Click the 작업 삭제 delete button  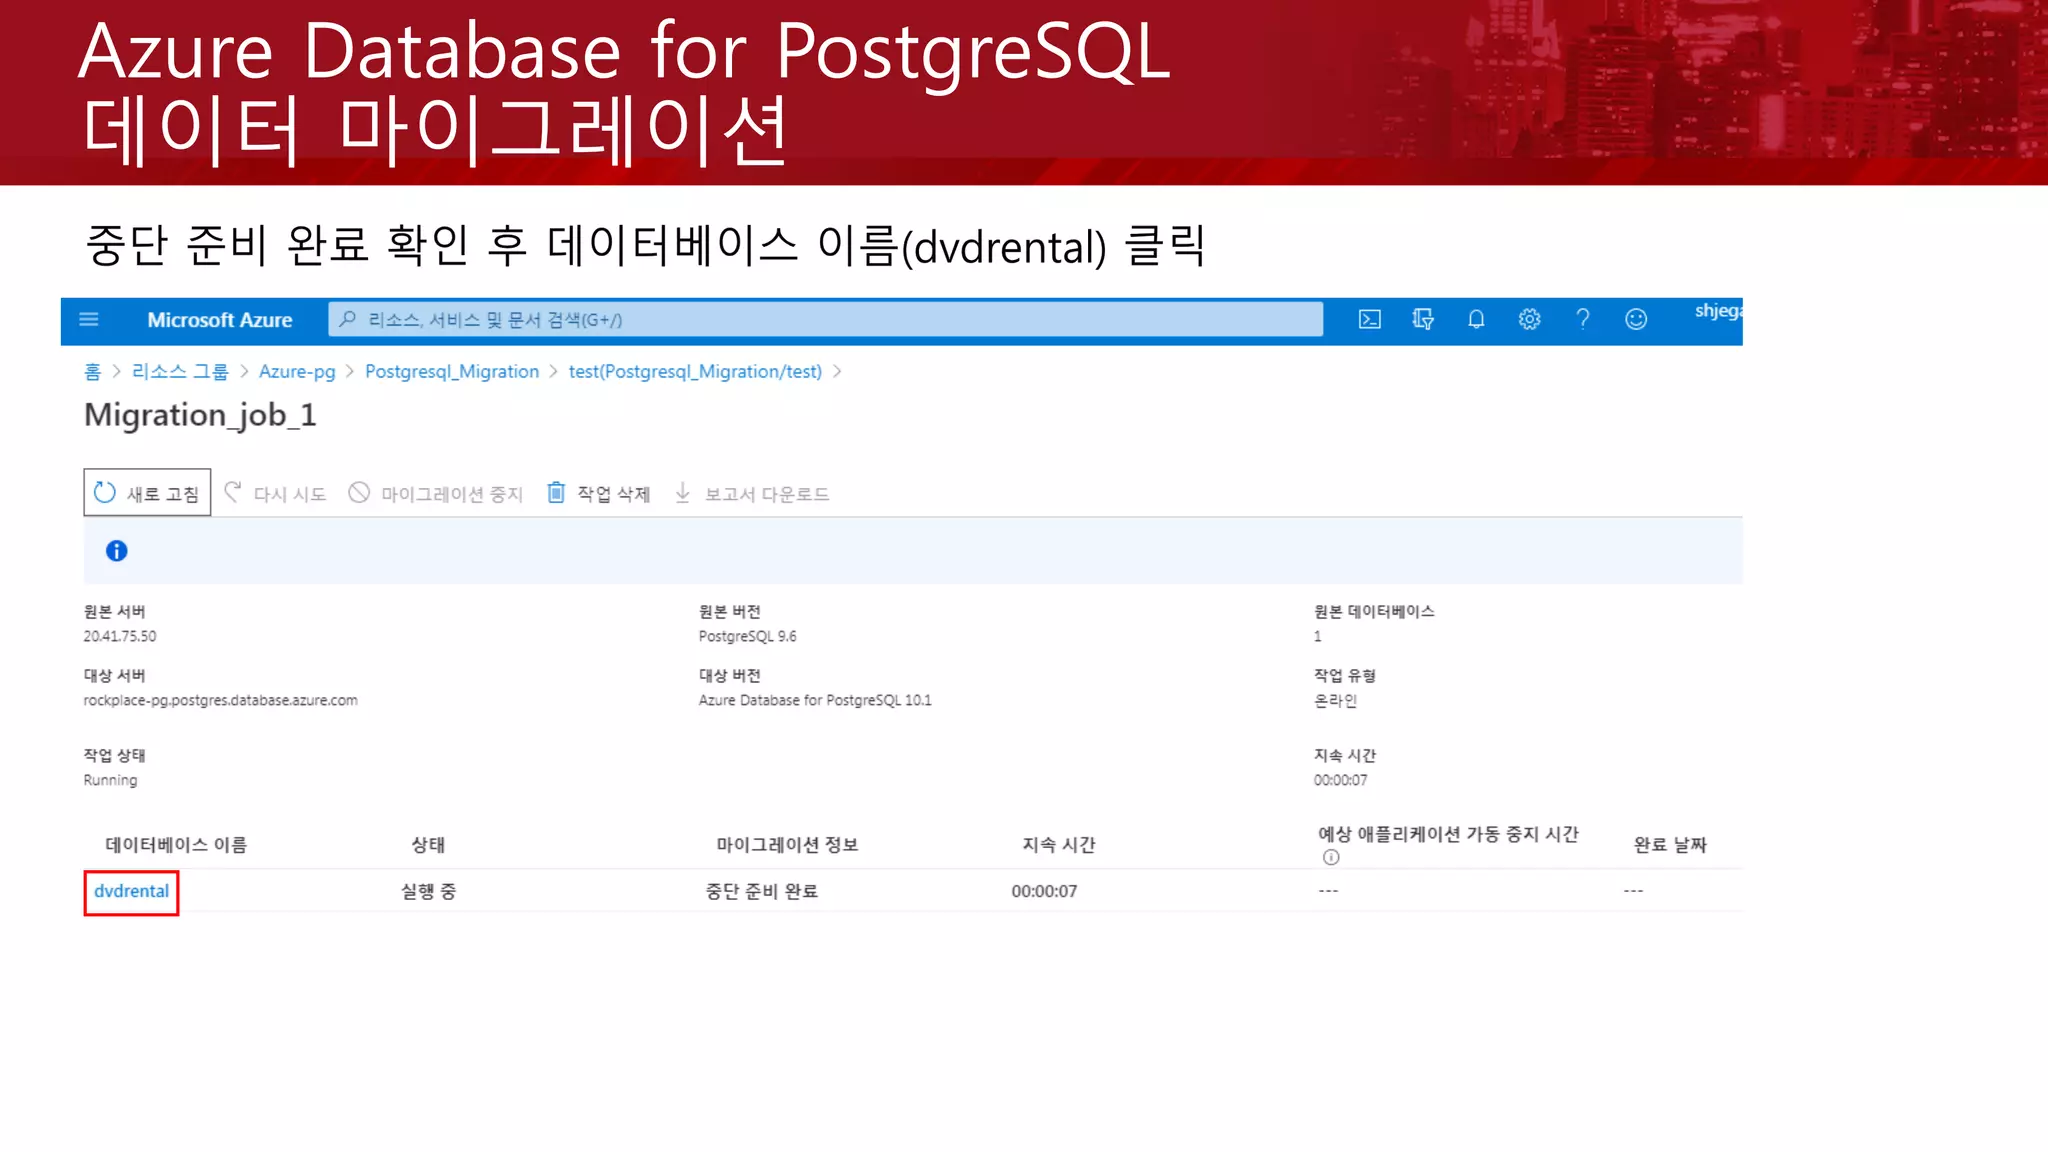[x=598, y=493]
